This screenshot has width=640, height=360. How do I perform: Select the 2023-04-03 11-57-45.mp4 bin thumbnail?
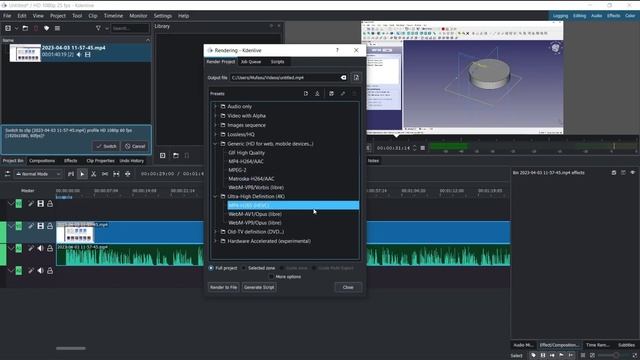(x=25, y=53)
